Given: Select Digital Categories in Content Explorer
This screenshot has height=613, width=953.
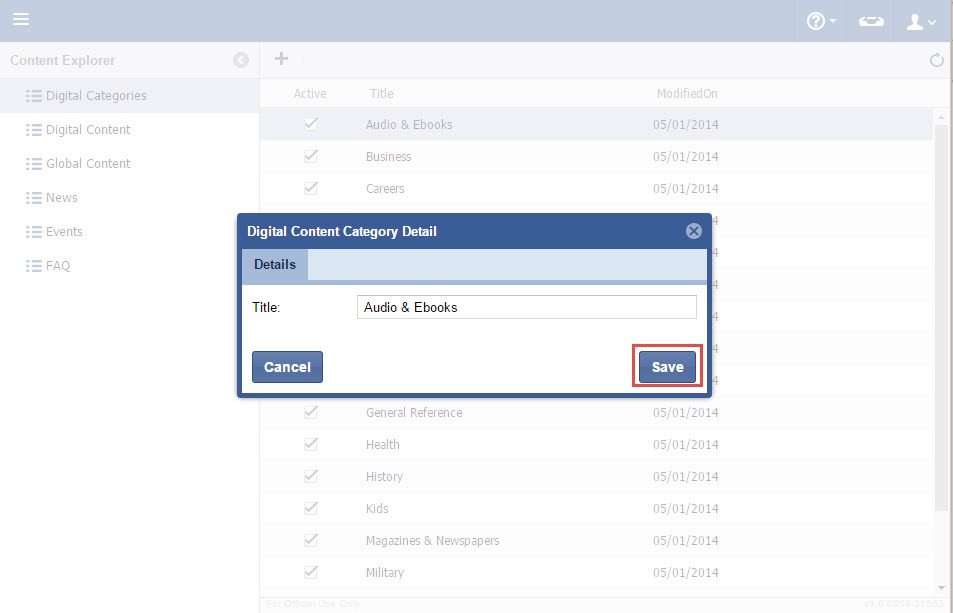Looking at the screenshot, I should 96,96.
